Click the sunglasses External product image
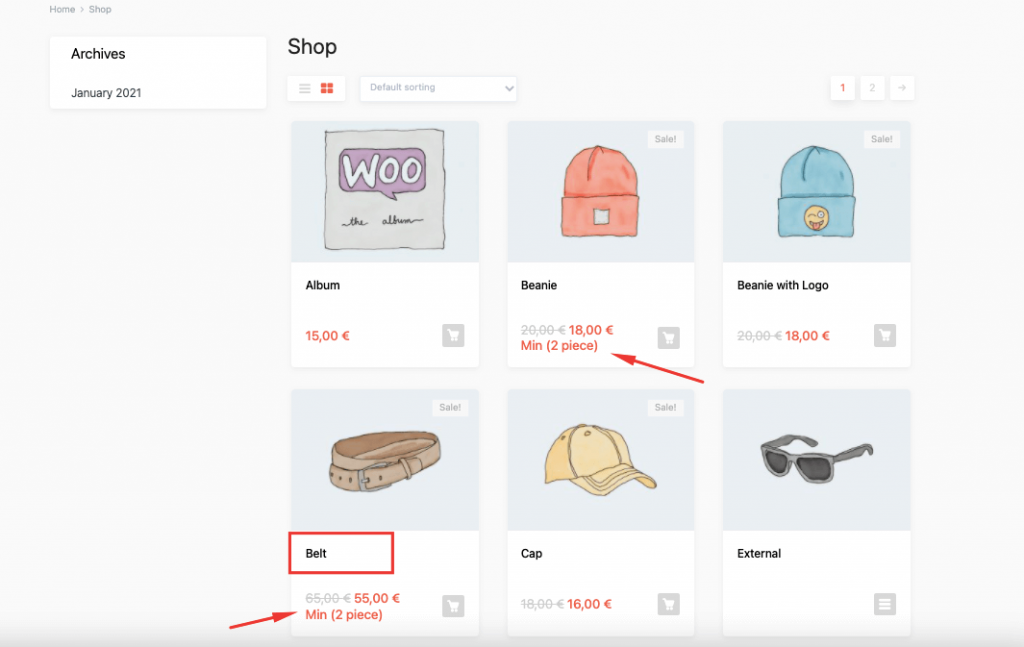 pyautogui.click(x=816, y=460)
